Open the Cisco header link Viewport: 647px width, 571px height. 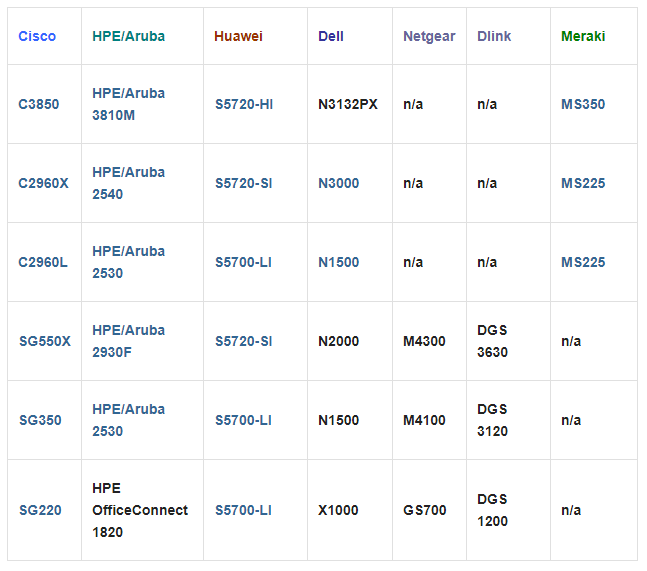37,36
